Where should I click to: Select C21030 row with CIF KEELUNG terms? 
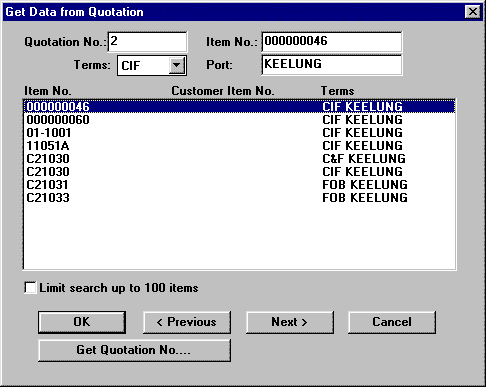click(239, 172)
